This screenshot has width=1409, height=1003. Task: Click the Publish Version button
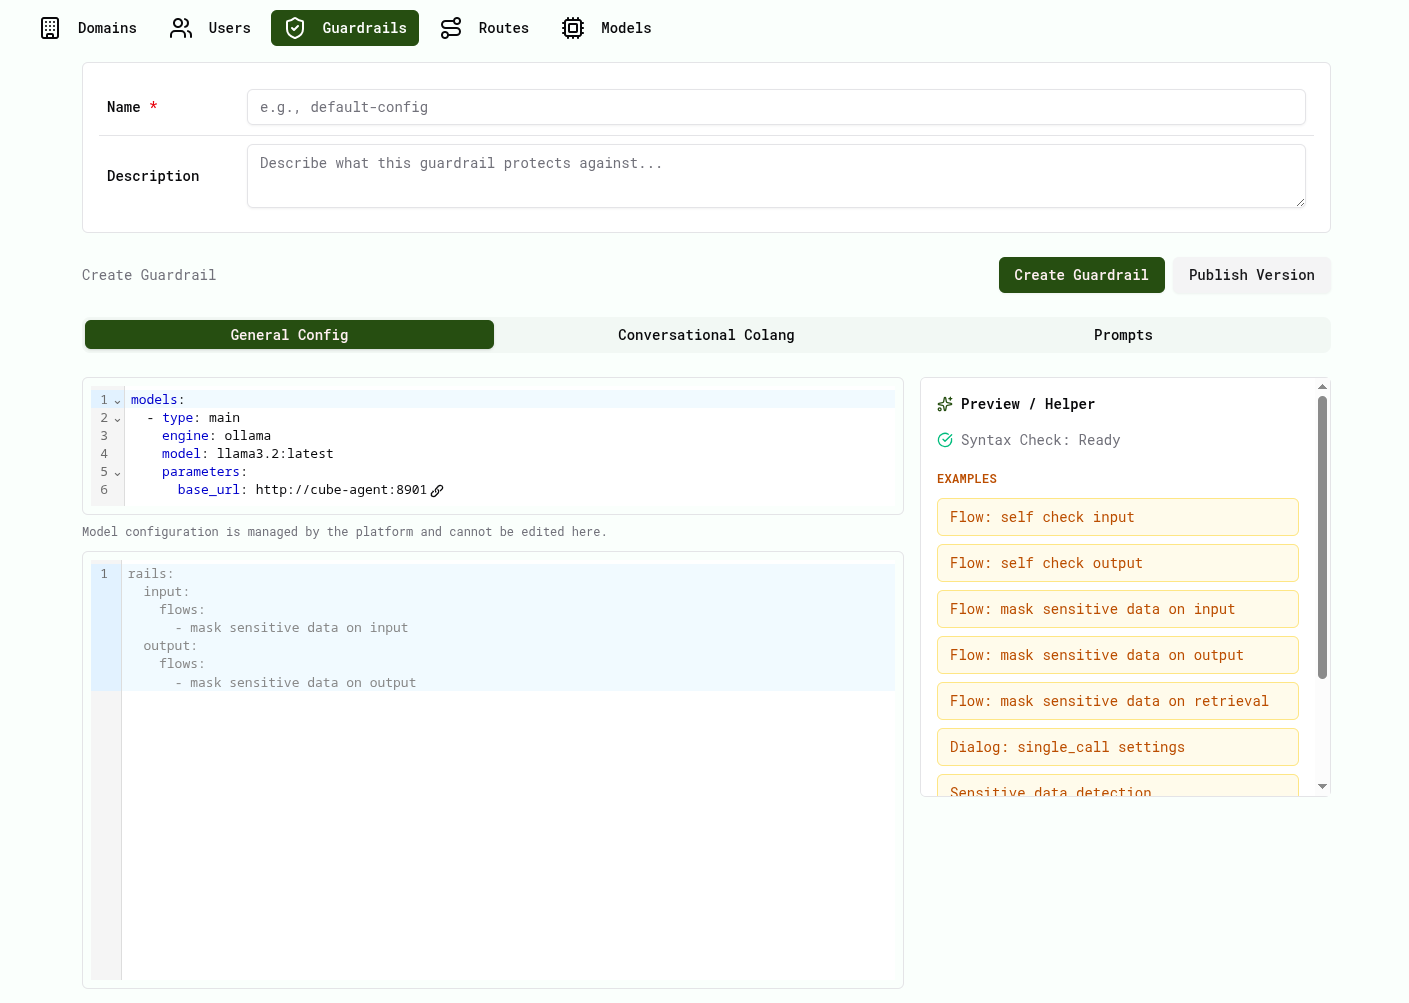(1251, 275)
